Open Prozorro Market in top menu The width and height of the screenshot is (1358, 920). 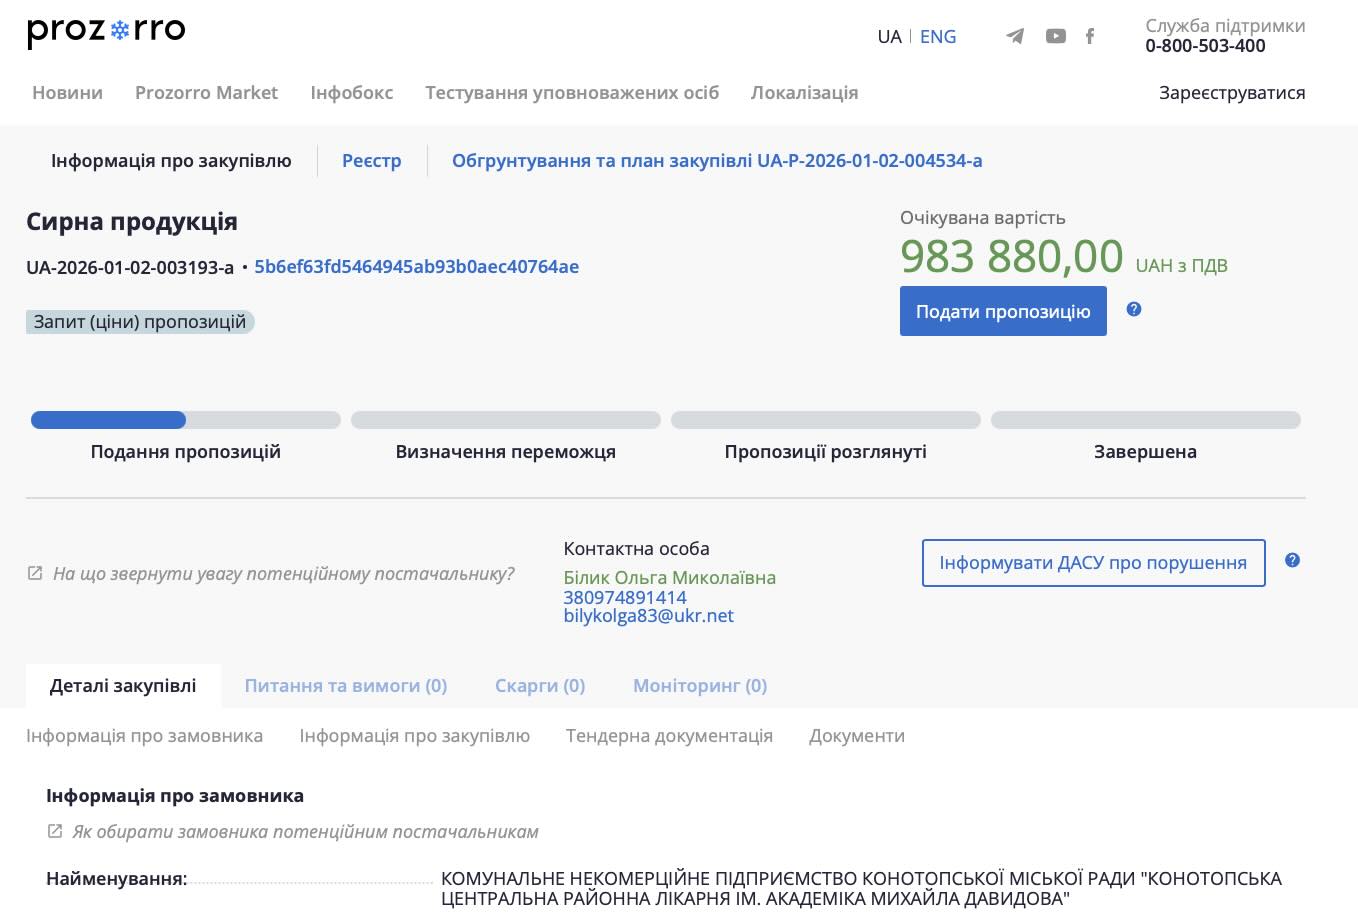[x=206, y=93]
